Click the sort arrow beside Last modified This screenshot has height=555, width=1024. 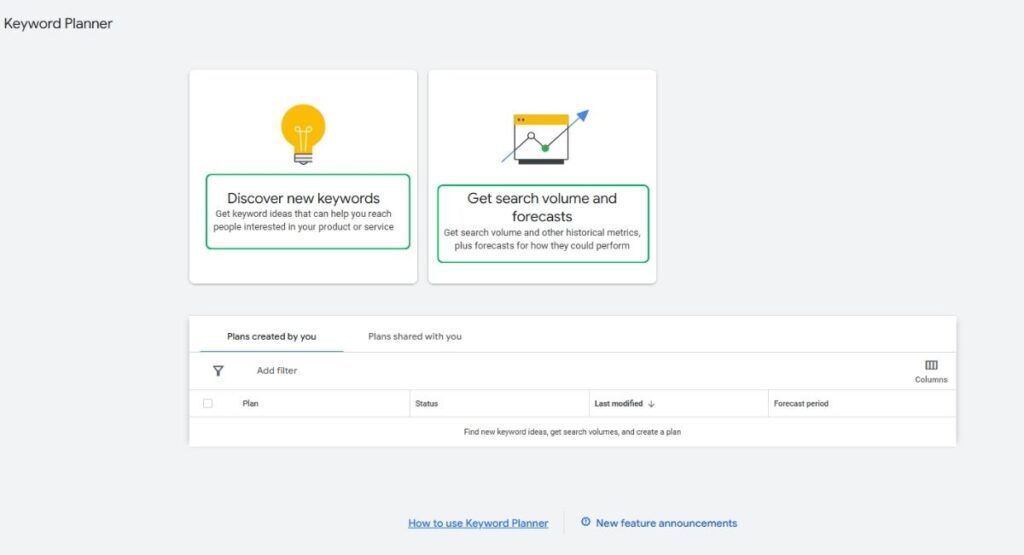[x=651, y=404]
